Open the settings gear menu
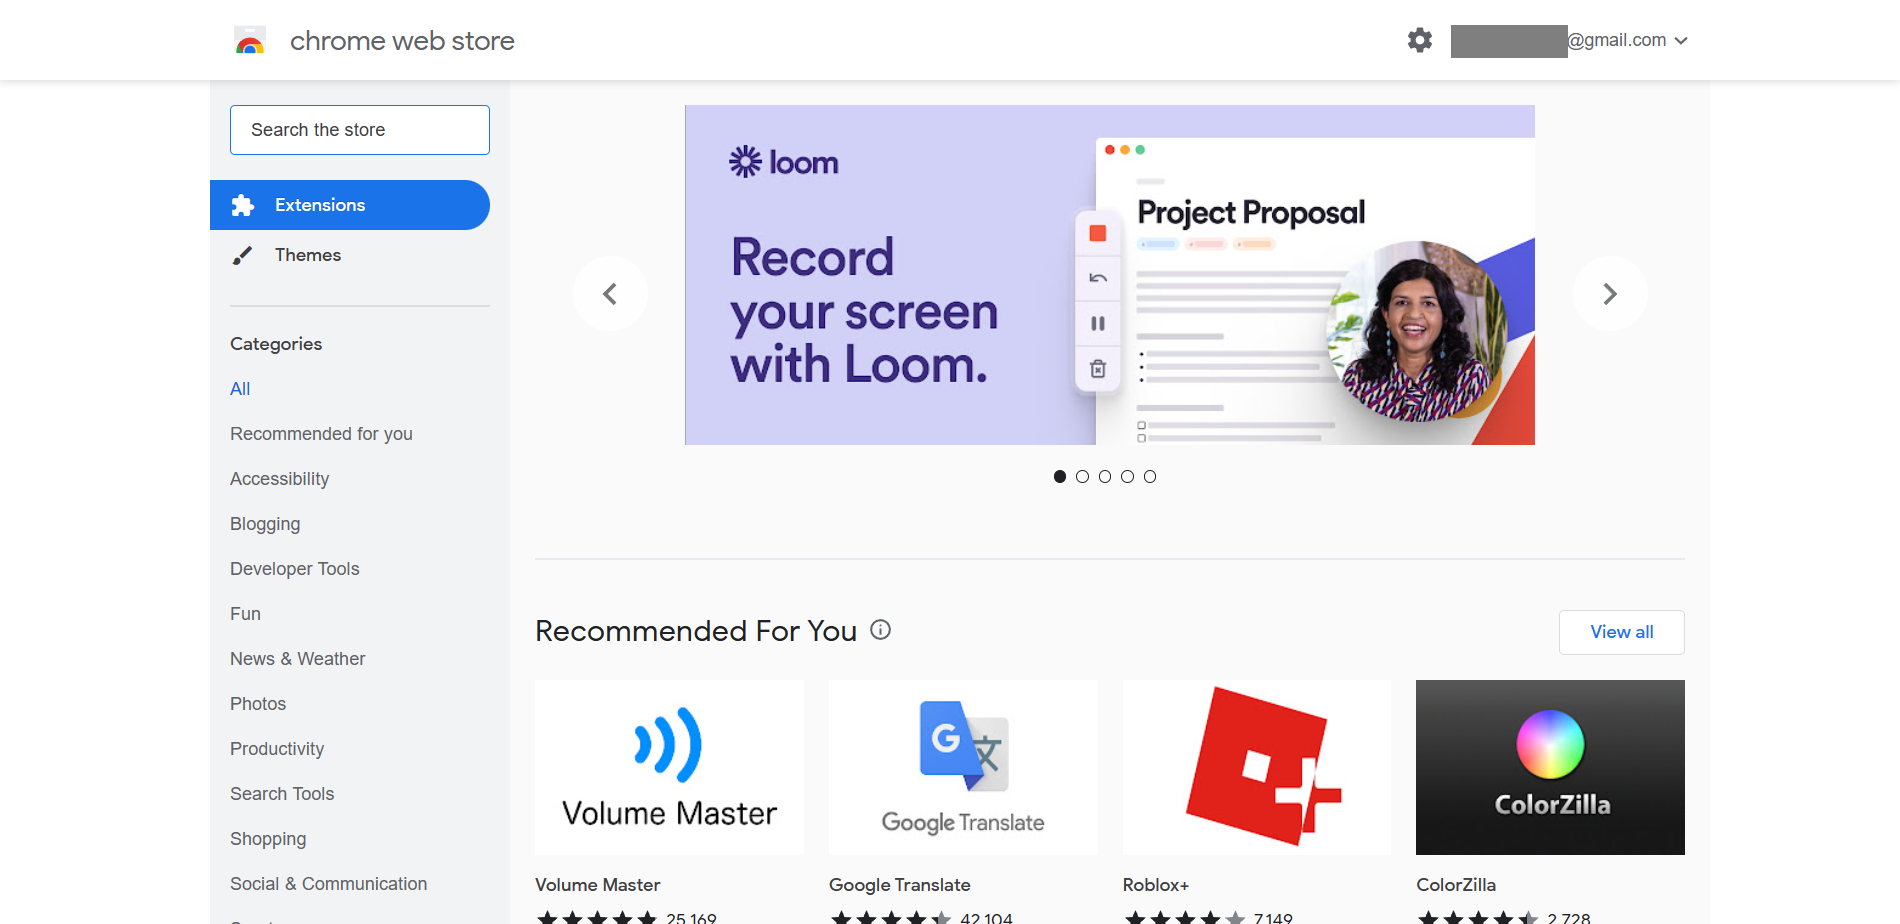This screenshot has width=1900, height=924. 1420,40
